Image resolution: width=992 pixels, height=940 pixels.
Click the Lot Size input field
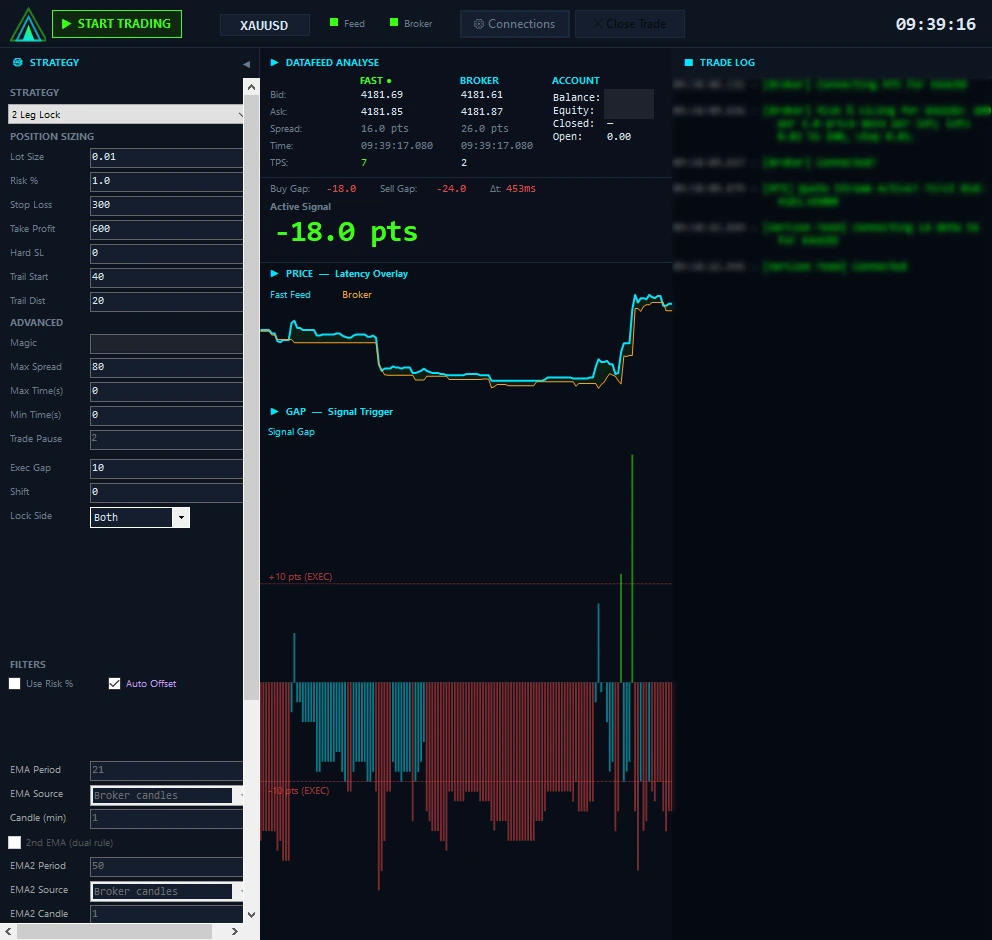click(x=166, y=158)
